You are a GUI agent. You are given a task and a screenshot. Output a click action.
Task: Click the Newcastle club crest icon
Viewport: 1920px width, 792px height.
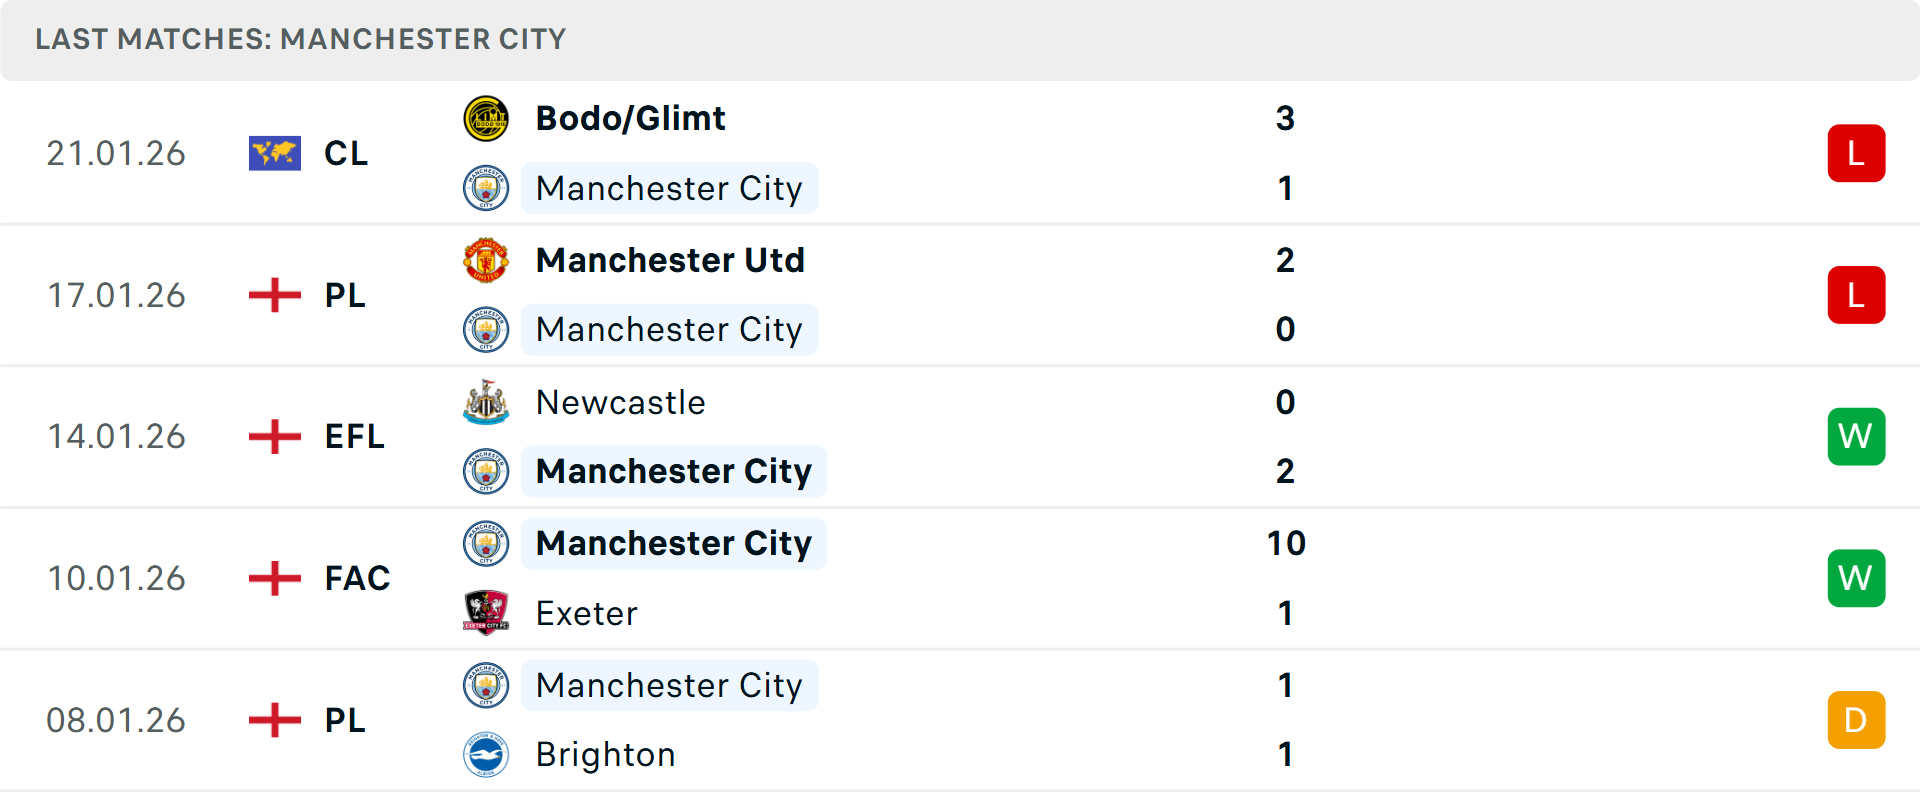point(486,402)
